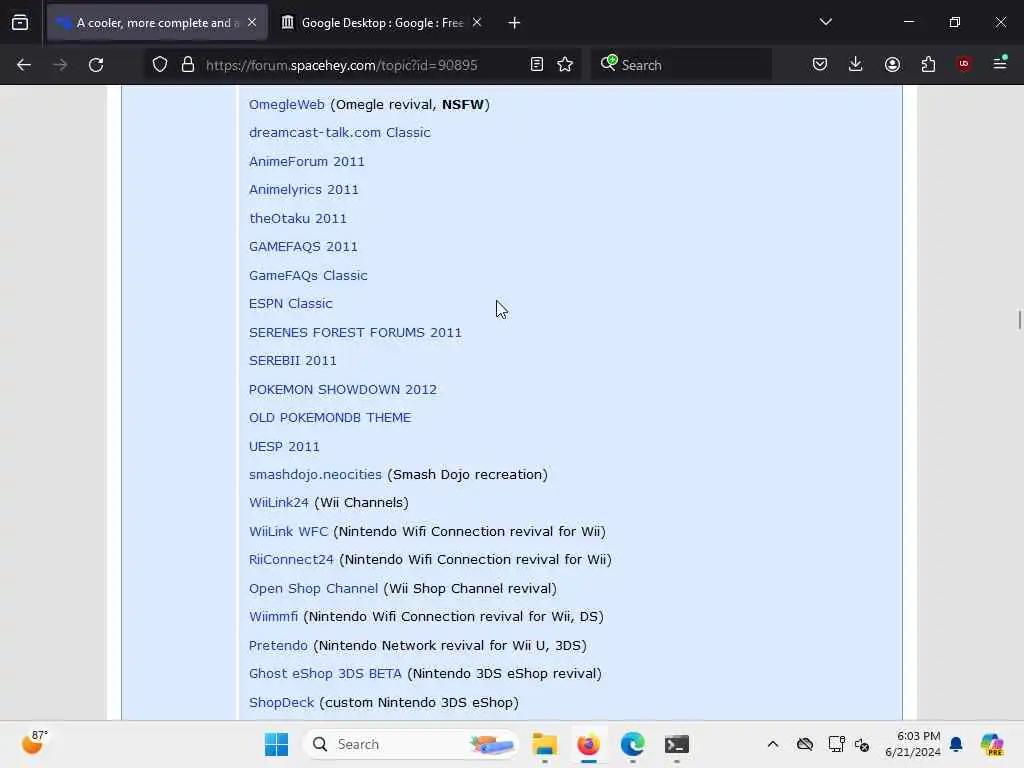Visit the POKEMON SHOWDOWN 2012 link
The width and height of the screenshot is (1024, 768).
click(343, 389)
